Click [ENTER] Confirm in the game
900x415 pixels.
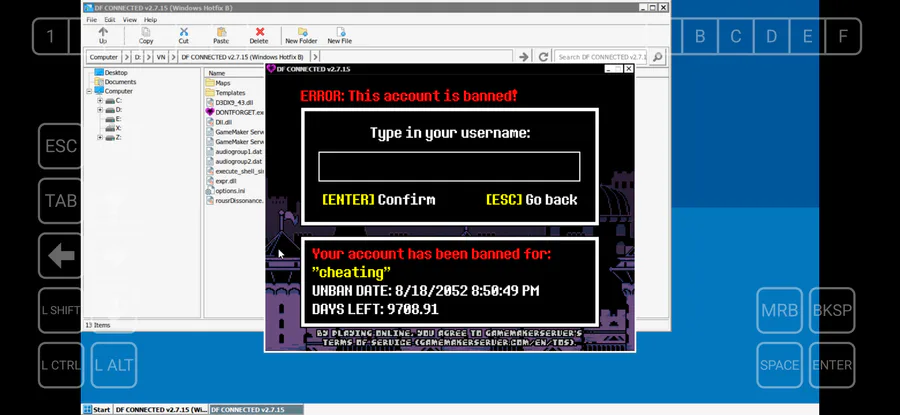[x=379, y=200]
